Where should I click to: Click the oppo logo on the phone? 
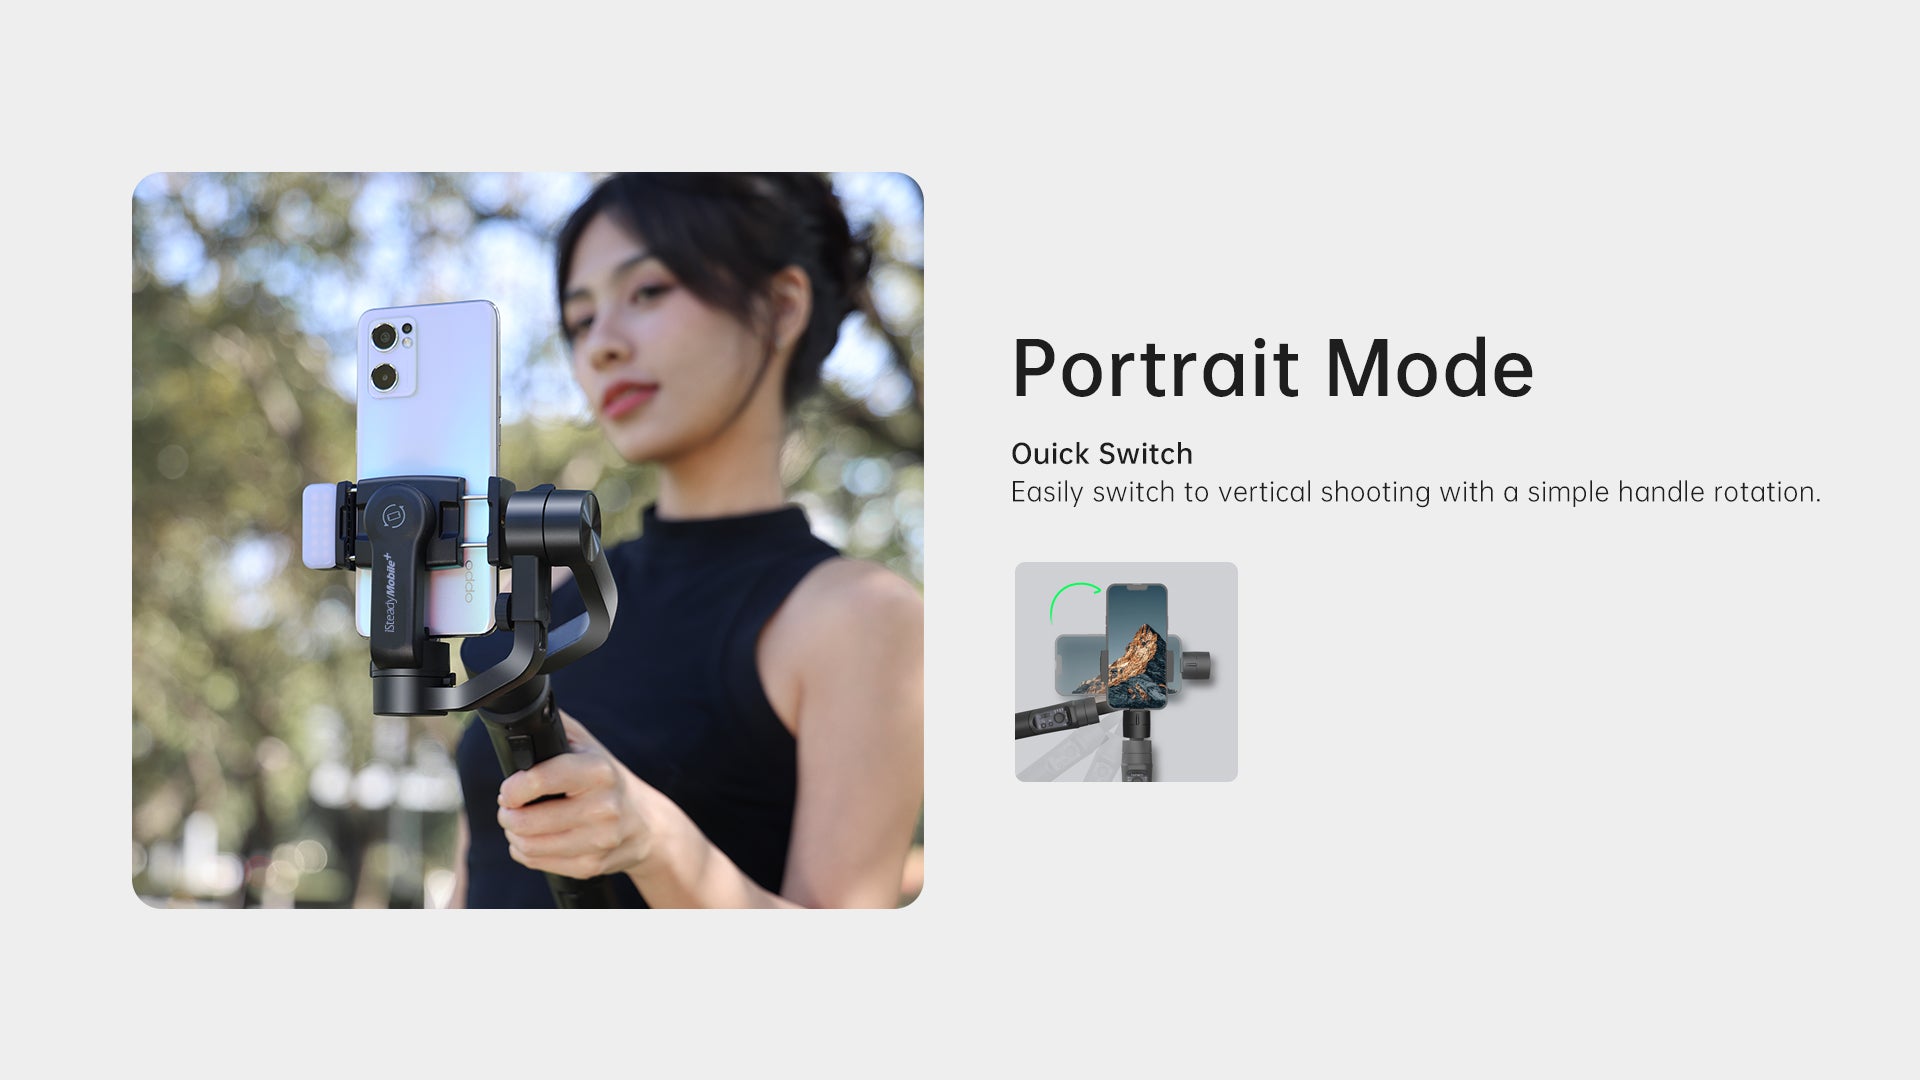click(x=470, y=581)
